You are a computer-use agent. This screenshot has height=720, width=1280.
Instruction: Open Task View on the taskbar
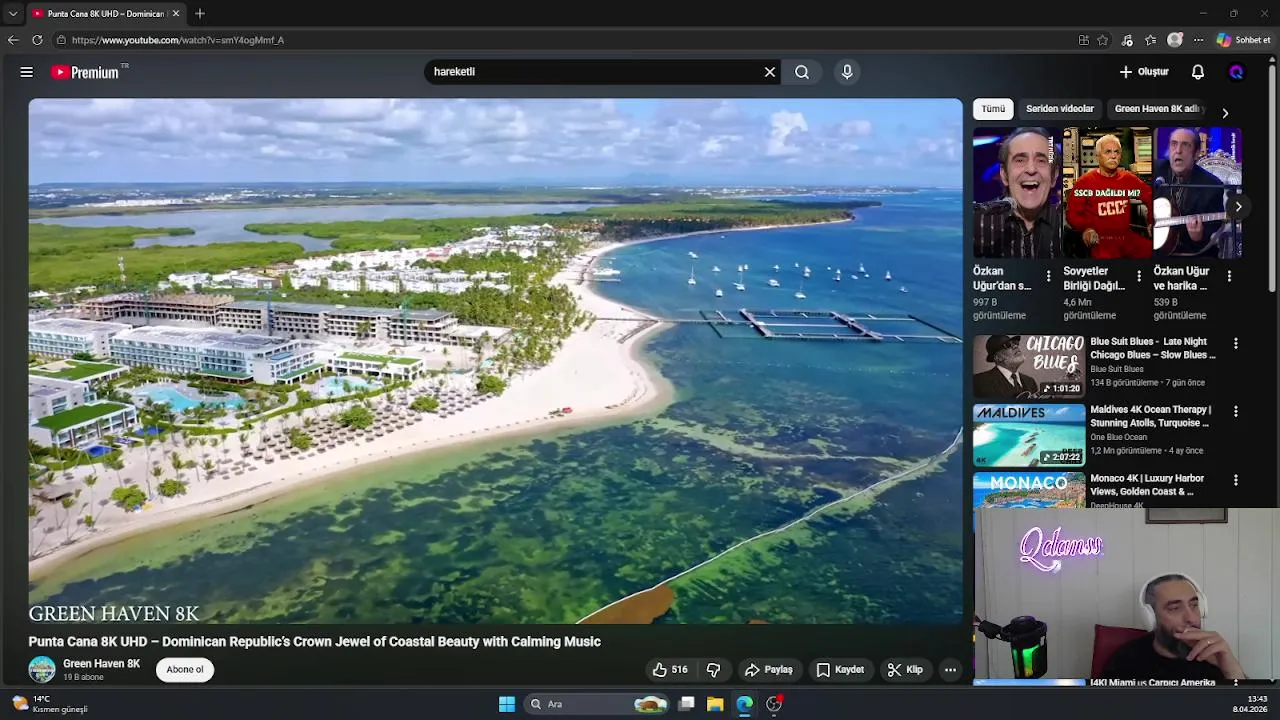point(686,704)
